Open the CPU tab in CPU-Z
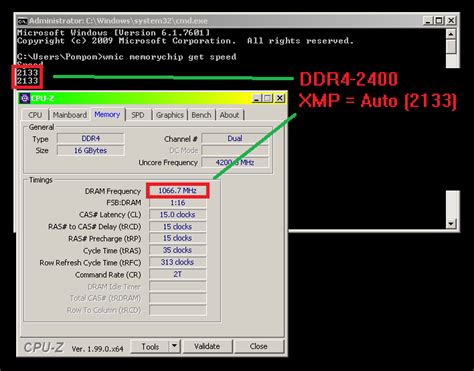Image resolution: width=474 pixels, height=371 pixels. coord(35,115)
